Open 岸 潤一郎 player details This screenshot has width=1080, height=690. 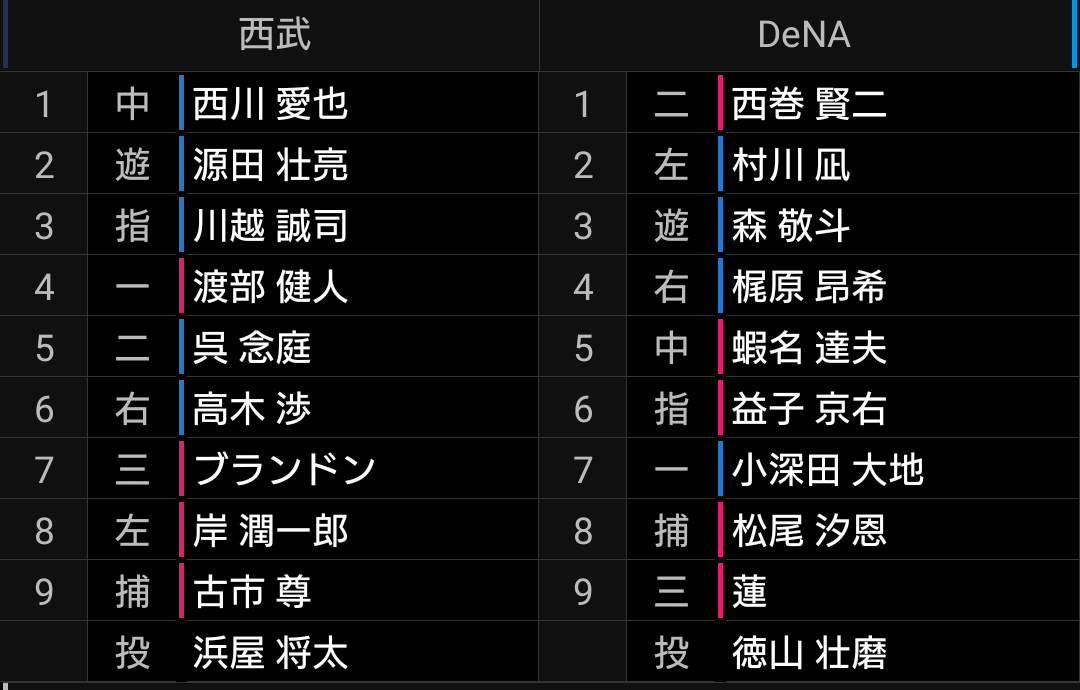270,531
